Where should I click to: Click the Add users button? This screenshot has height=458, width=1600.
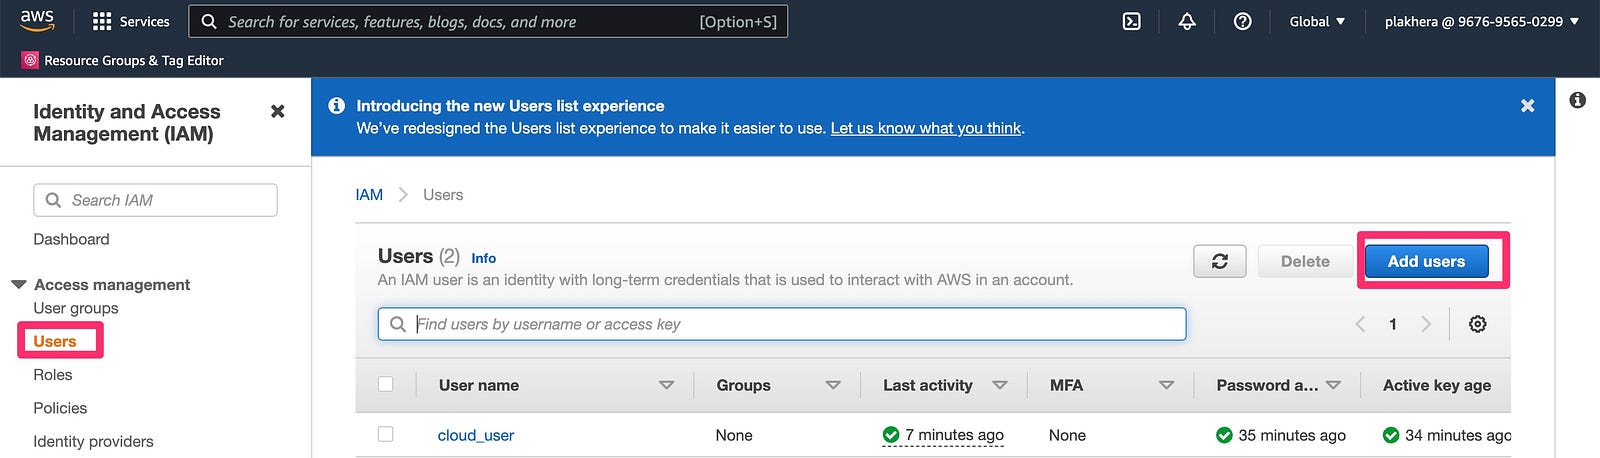[1426, 261]
